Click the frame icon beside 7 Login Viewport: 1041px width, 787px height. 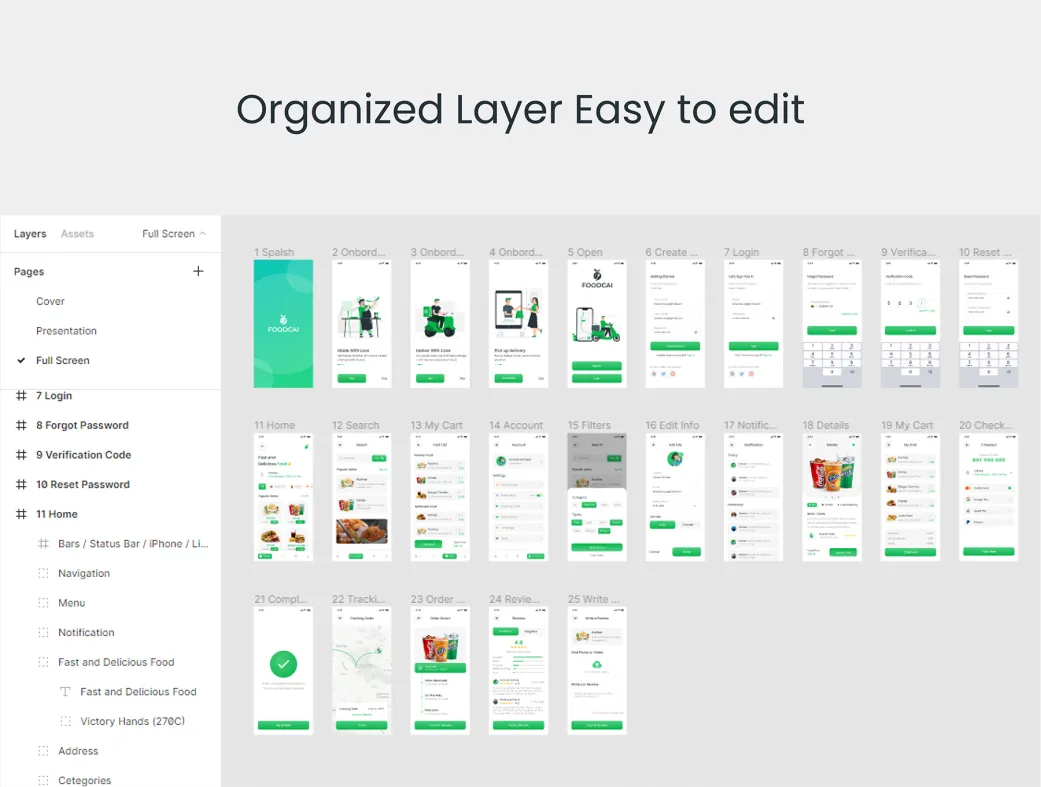click(21, 396)
